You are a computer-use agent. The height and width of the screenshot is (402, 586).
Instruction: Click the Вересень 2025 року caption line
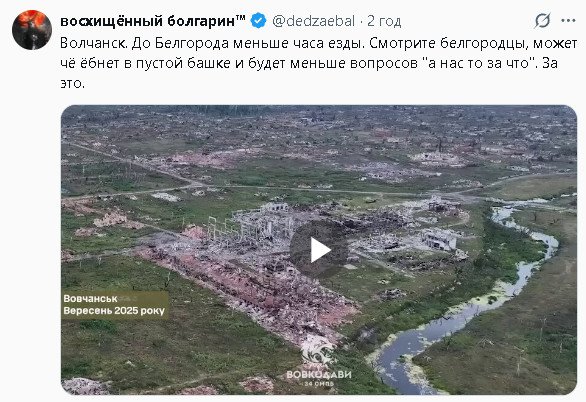coord(114,311)
